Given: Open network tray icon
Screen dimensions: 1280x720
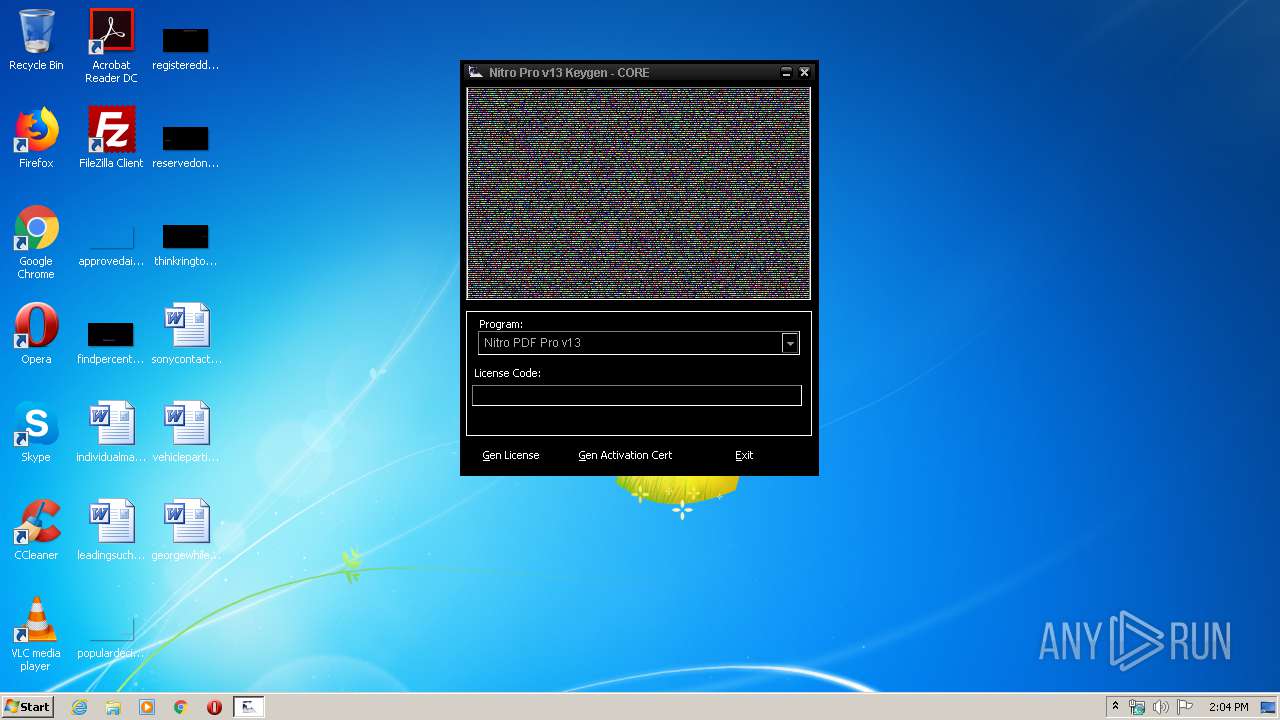Looking at the screenshot, I should tap(1137, 707).
